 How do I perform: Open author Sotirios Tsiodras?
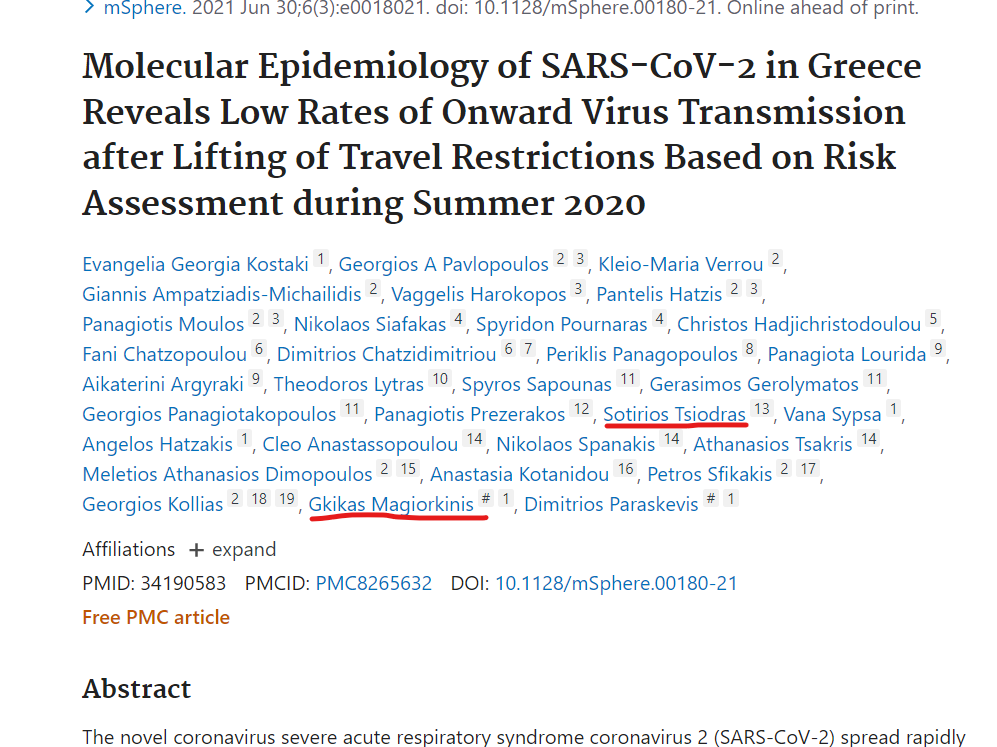click(674, 415)
